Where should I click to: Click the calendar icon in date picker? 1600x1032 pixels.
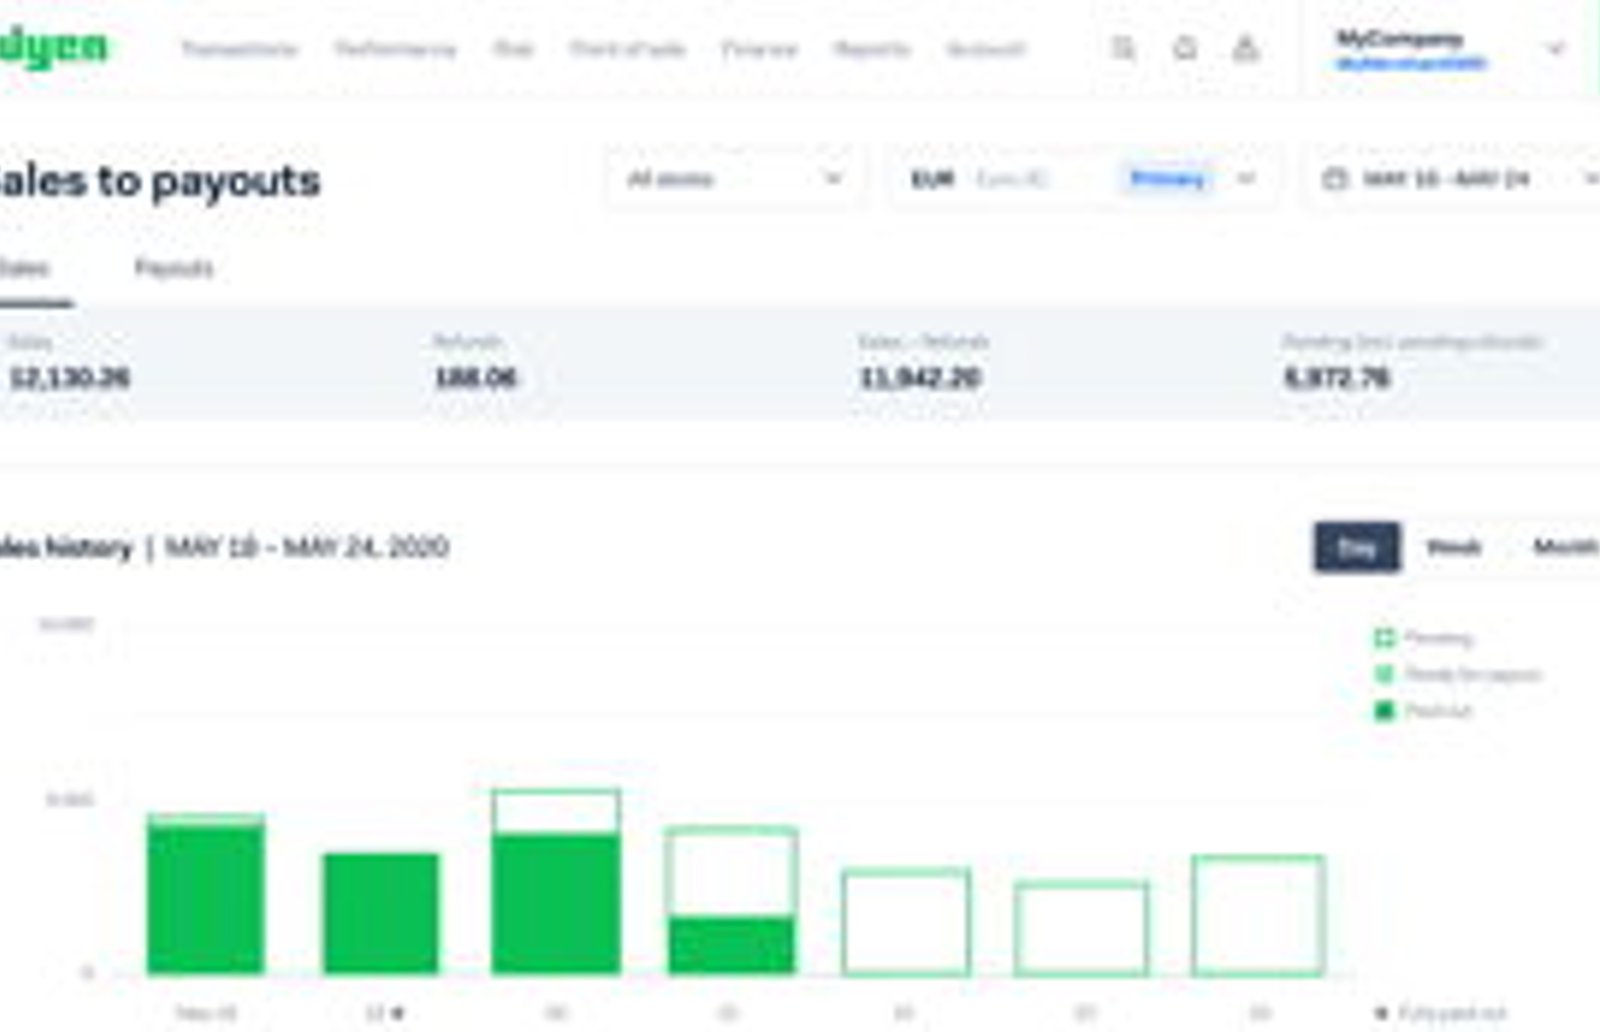click(1334, 179)
